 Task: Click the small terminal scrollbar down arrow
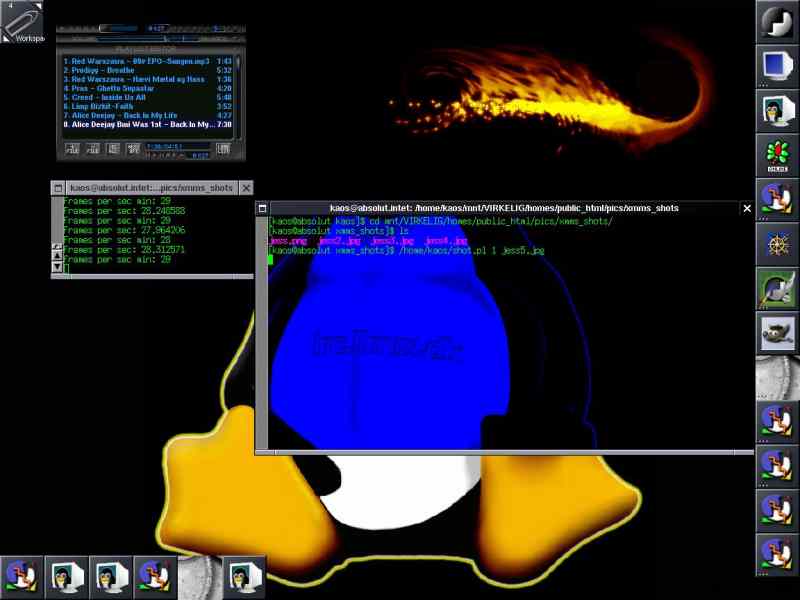[x=57, y=267]
